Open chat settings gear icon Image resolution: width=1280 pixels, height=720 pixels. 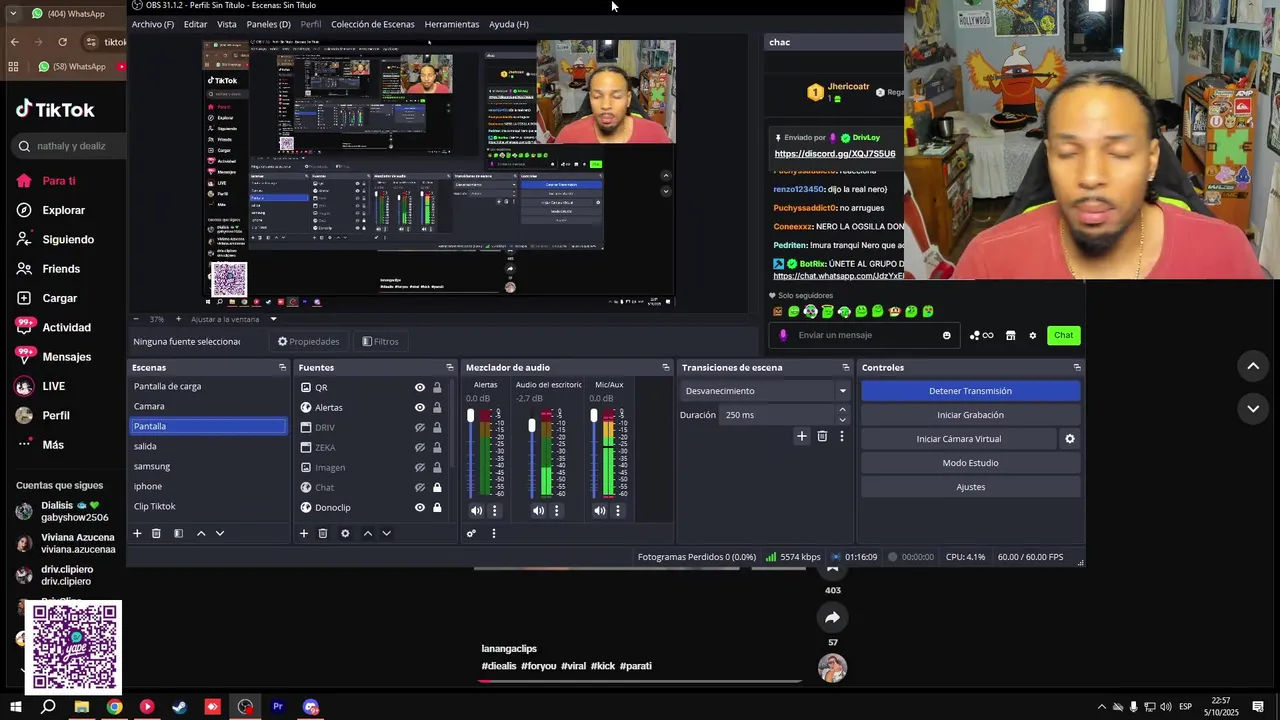coord(1032,335)
